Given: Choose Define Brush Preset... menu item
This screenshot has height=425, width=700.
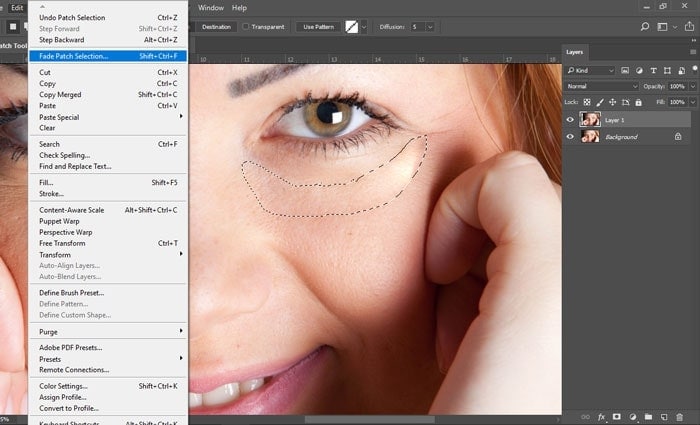Looking at the screenshot, I should click(x=107, y=293).
